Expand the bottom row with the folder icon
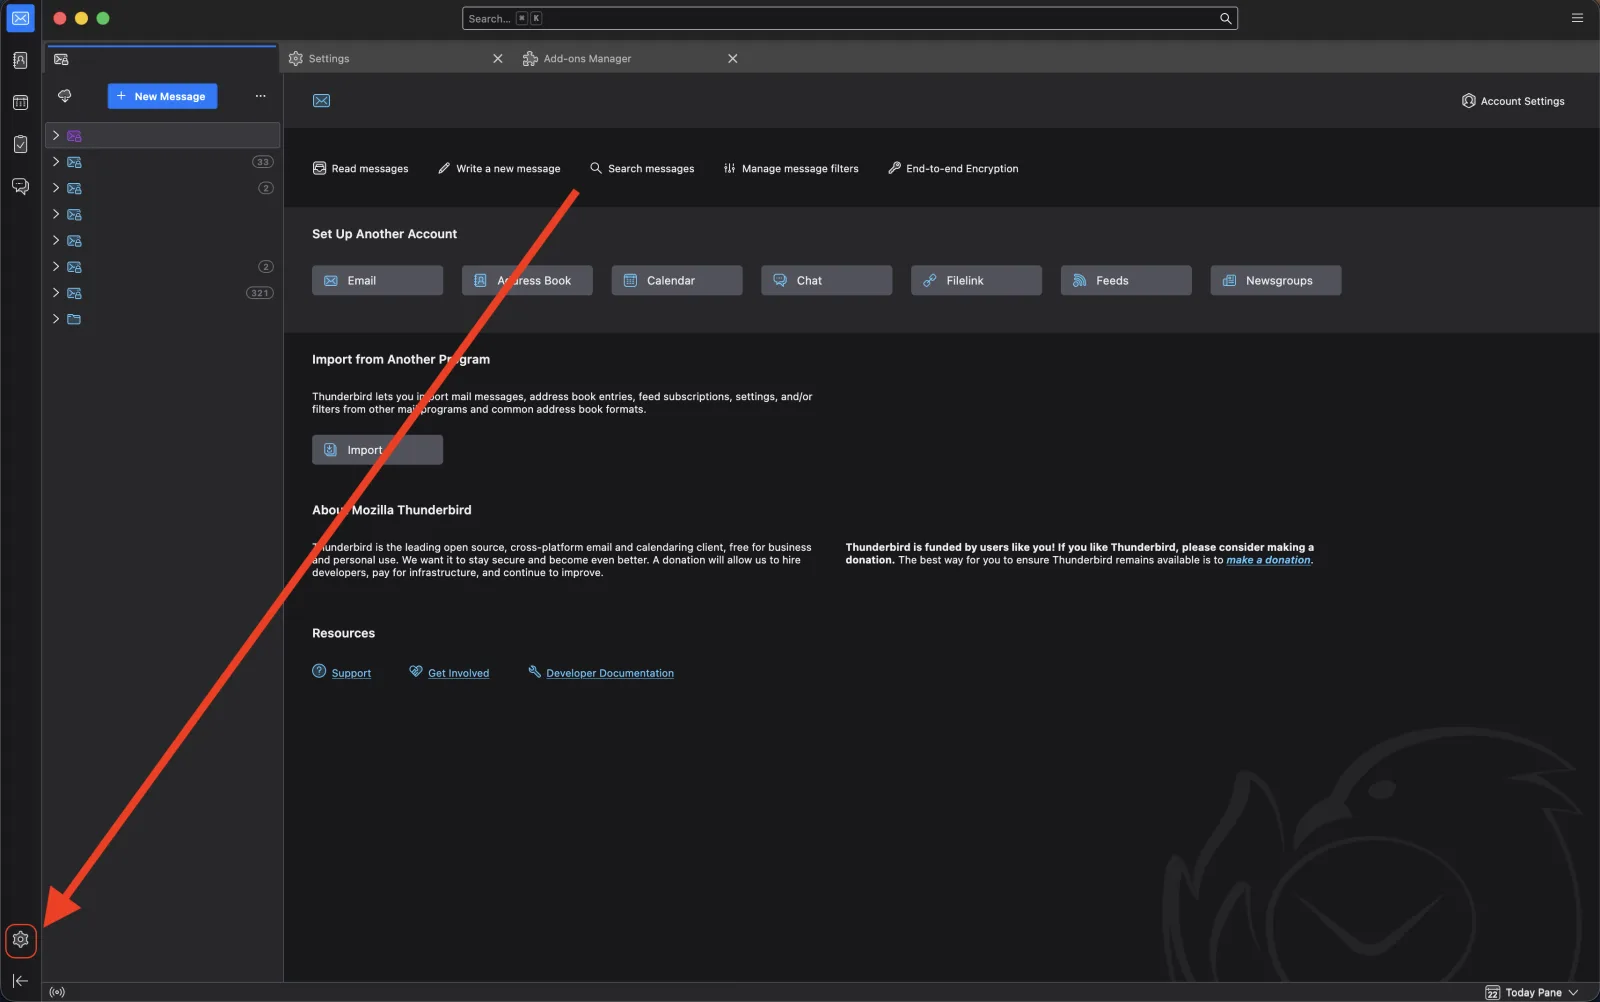The image size is (1600, 1002). [56, 319]
